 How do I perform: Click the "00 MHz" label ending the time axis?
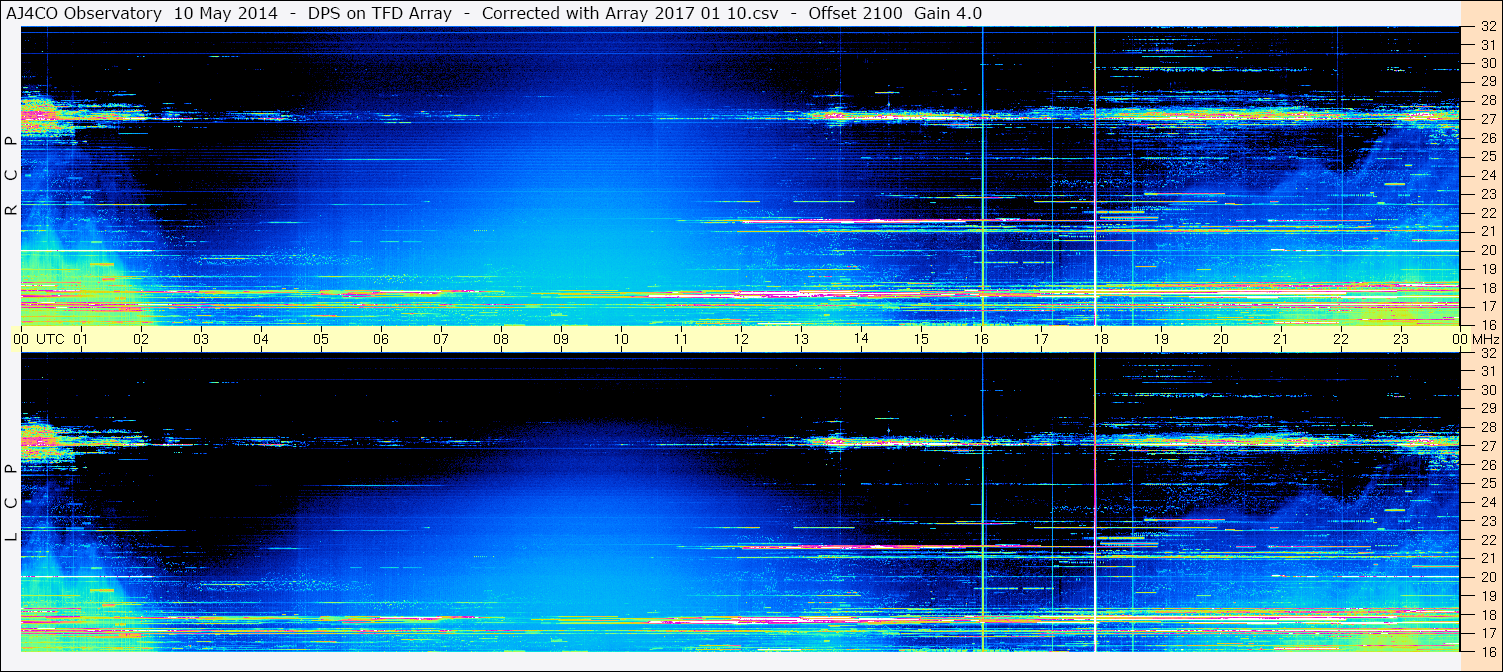point(1475,339)
